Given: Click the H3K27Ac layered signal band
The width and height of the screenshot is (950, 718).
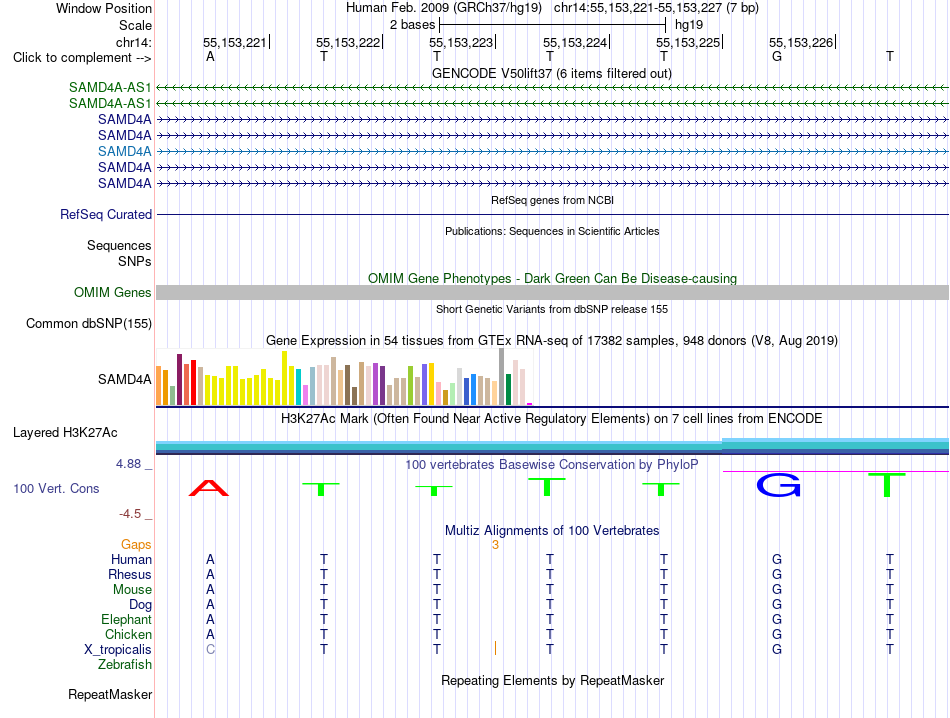Looking at the screenshot, I should click(x=553, y=447).
